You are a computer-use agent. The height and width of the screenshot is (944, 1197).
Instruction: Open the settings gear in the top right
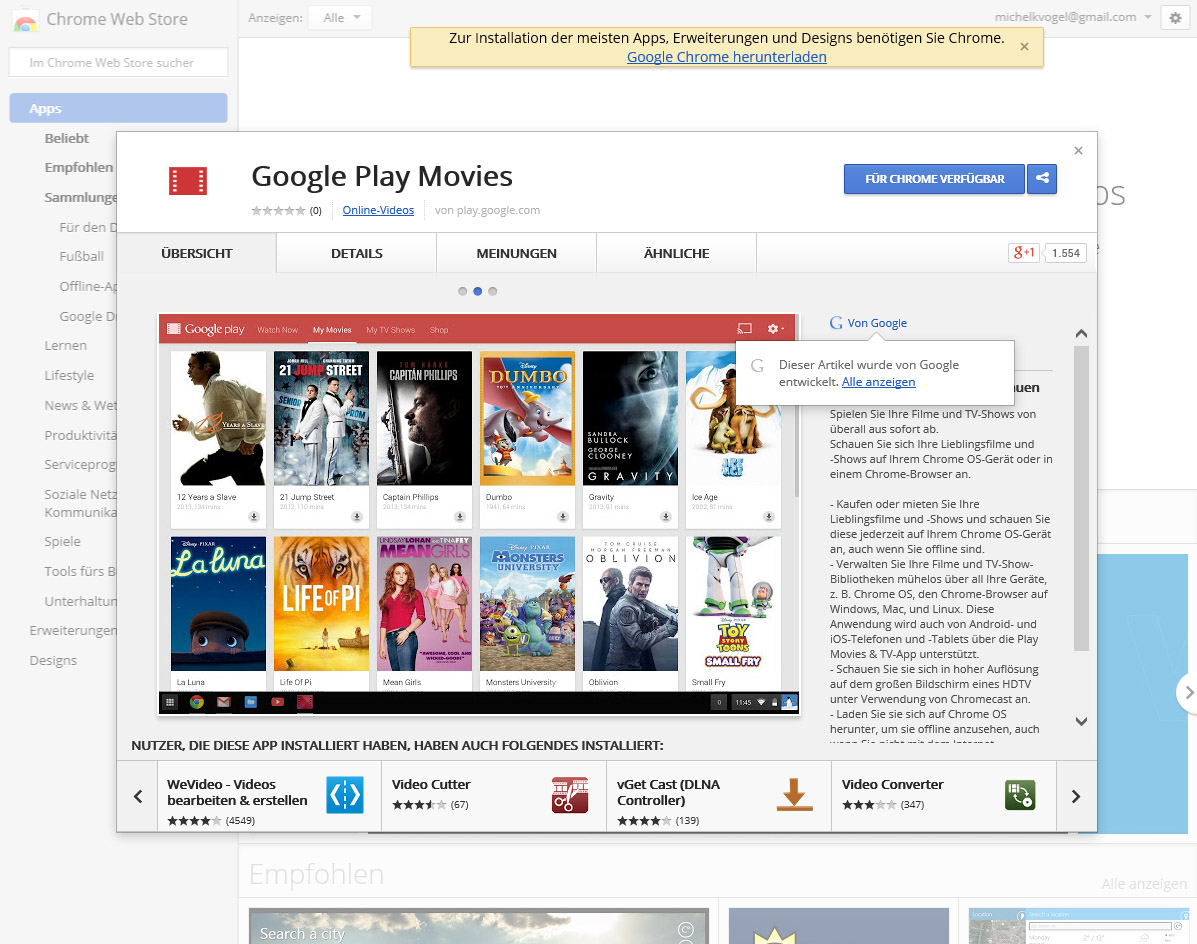click(x=1175, y=18)
